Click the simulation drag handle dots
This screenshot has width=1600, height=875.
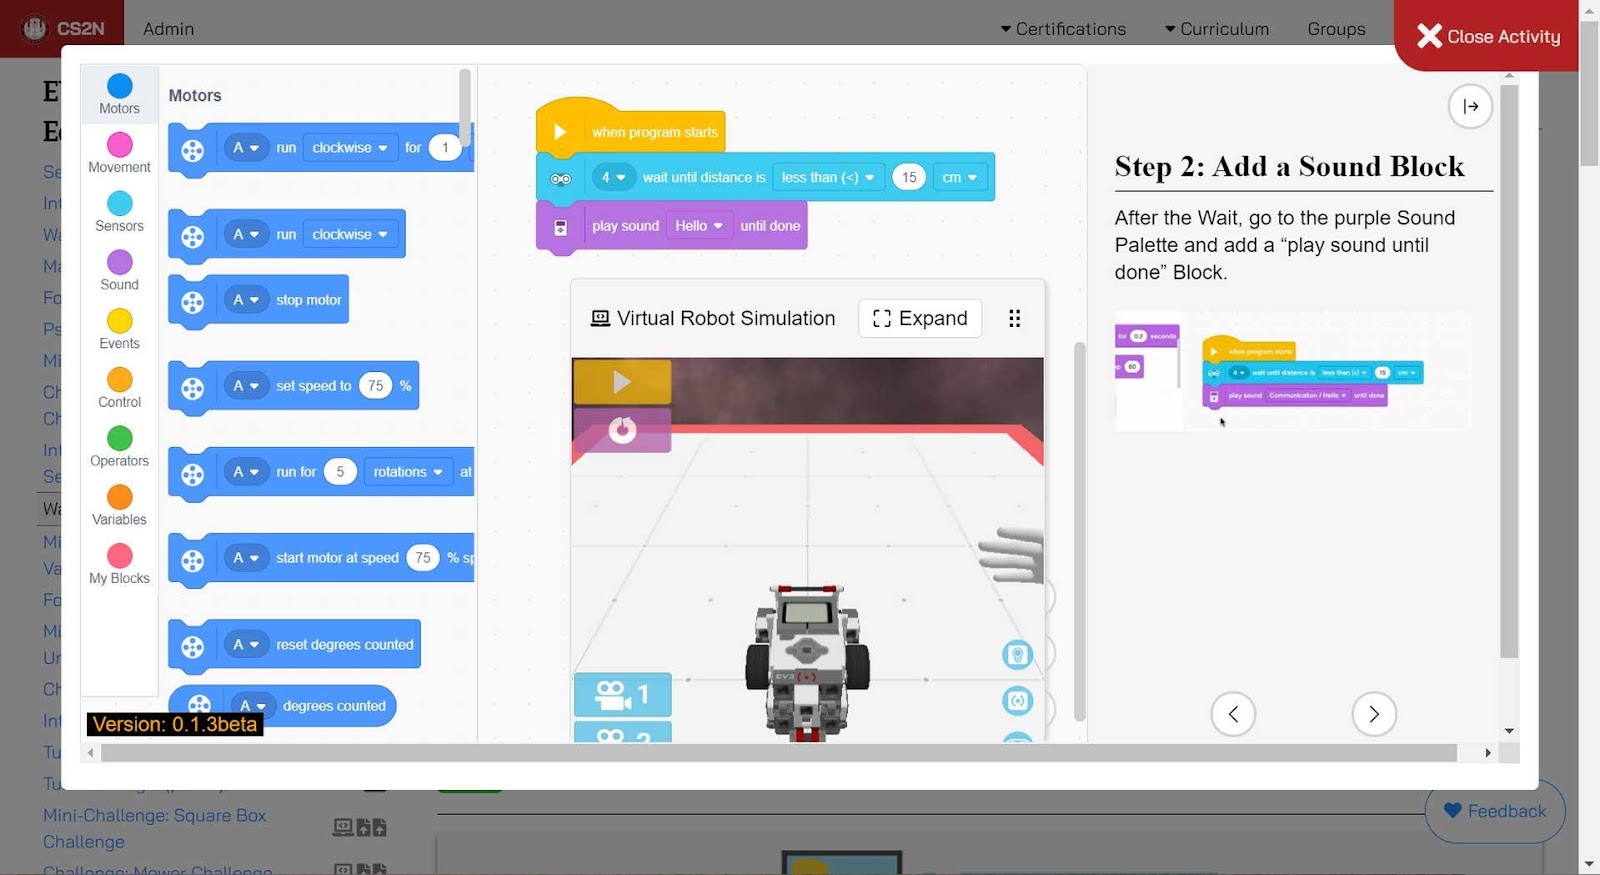click(1014, 318)
